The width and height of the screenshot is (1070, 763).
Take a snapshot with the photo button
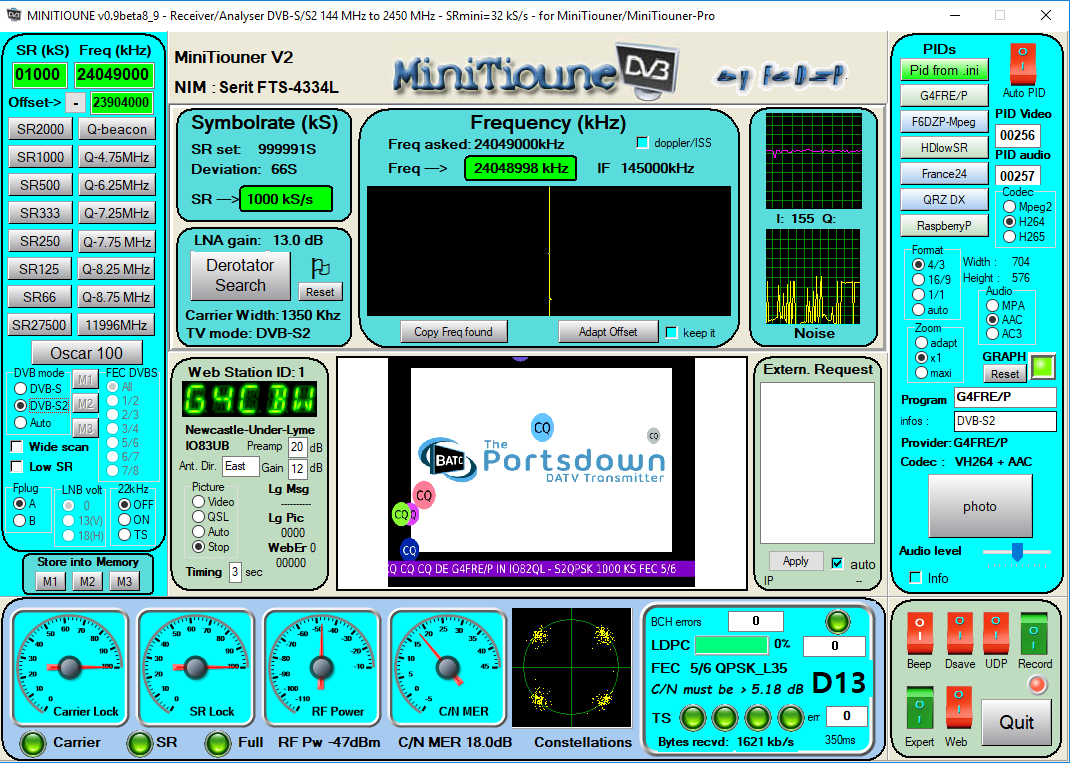(980, 506)
